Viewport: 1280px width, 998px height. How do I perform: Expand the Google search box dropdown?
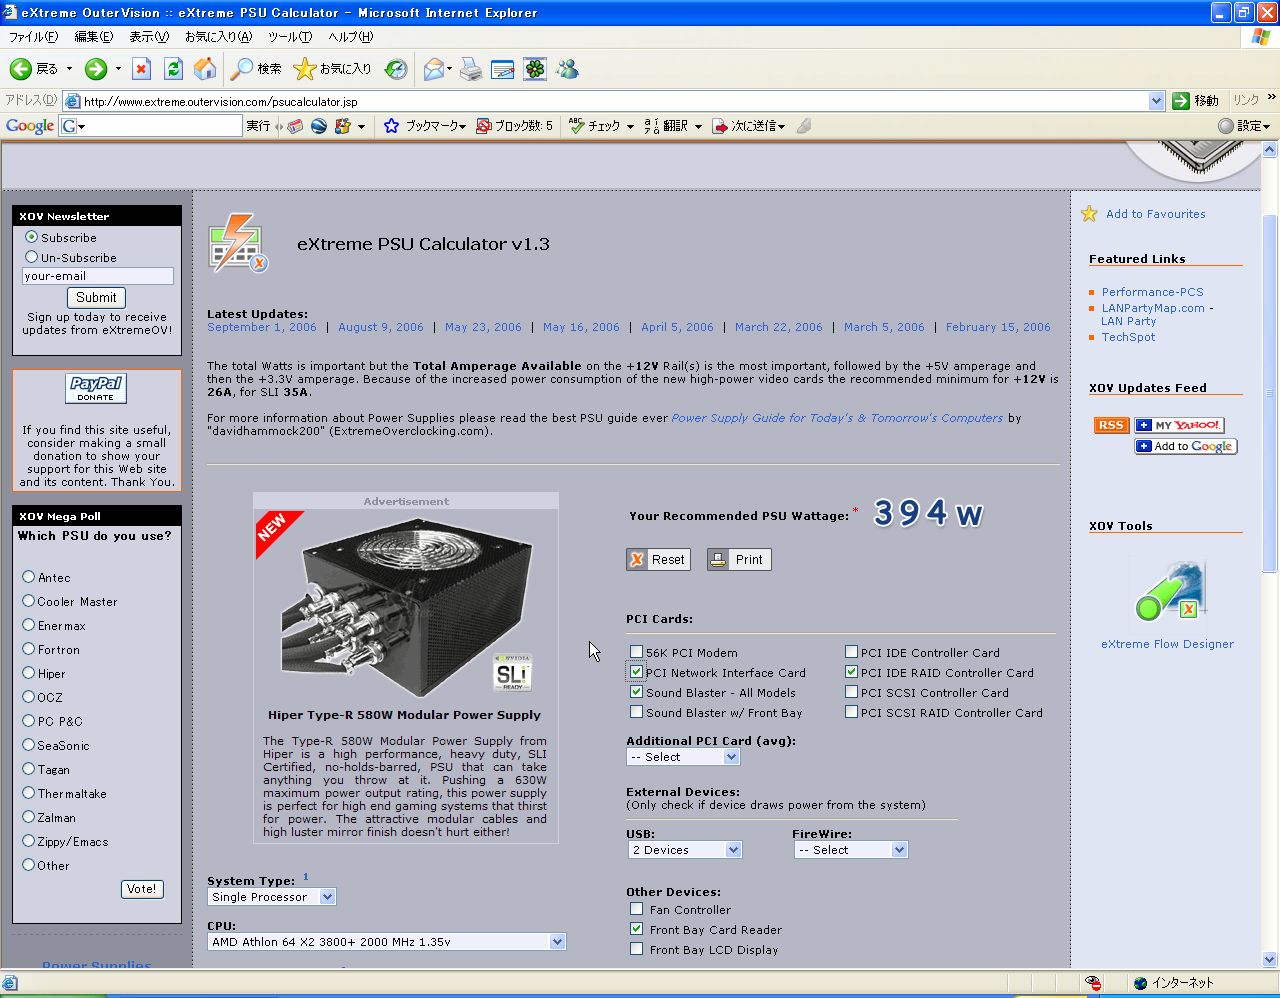[81, 126]
